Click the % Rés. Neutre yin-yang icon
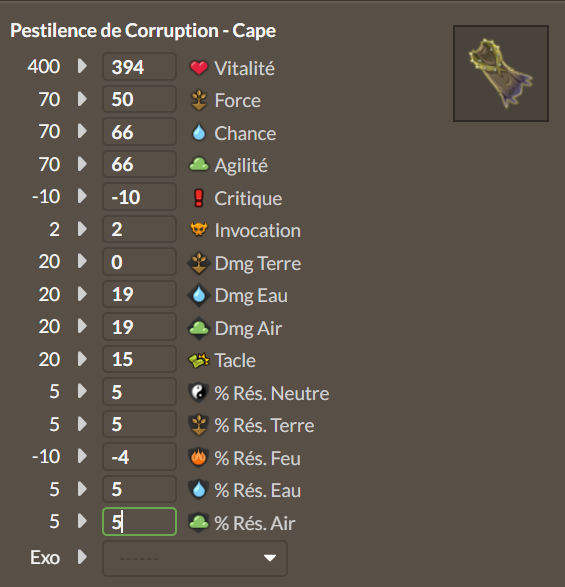 [x=198, y=393]
